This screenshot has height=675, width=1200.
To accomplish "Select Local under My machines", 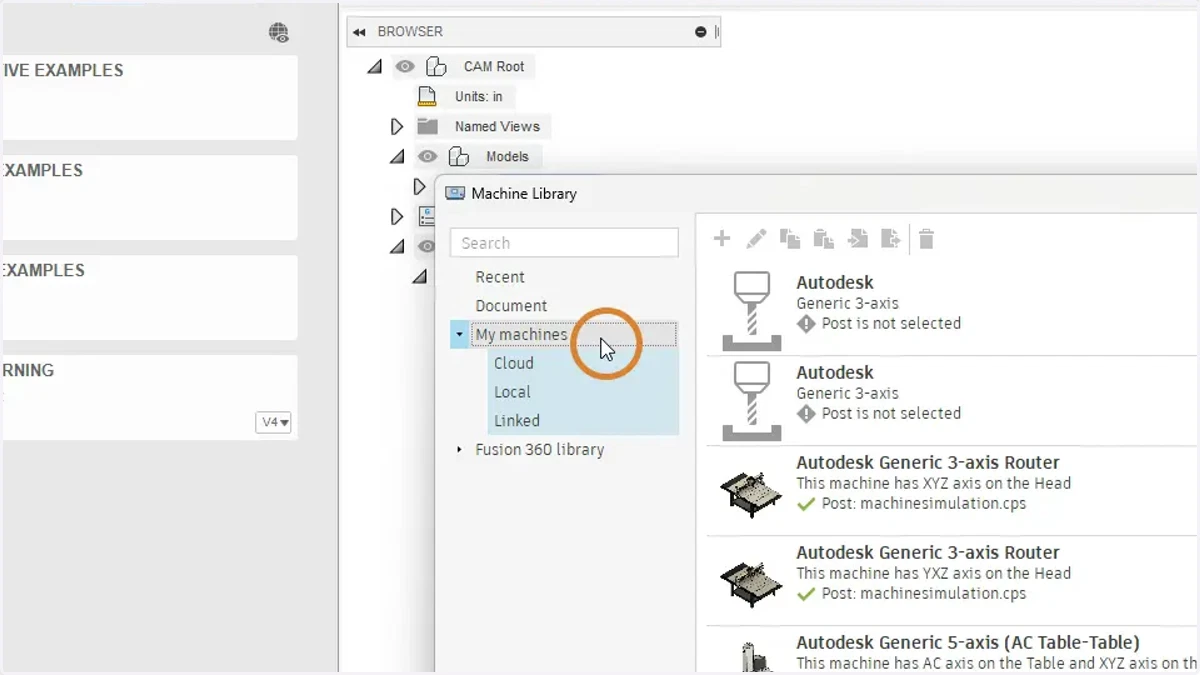I will click(x=512, y=392).
